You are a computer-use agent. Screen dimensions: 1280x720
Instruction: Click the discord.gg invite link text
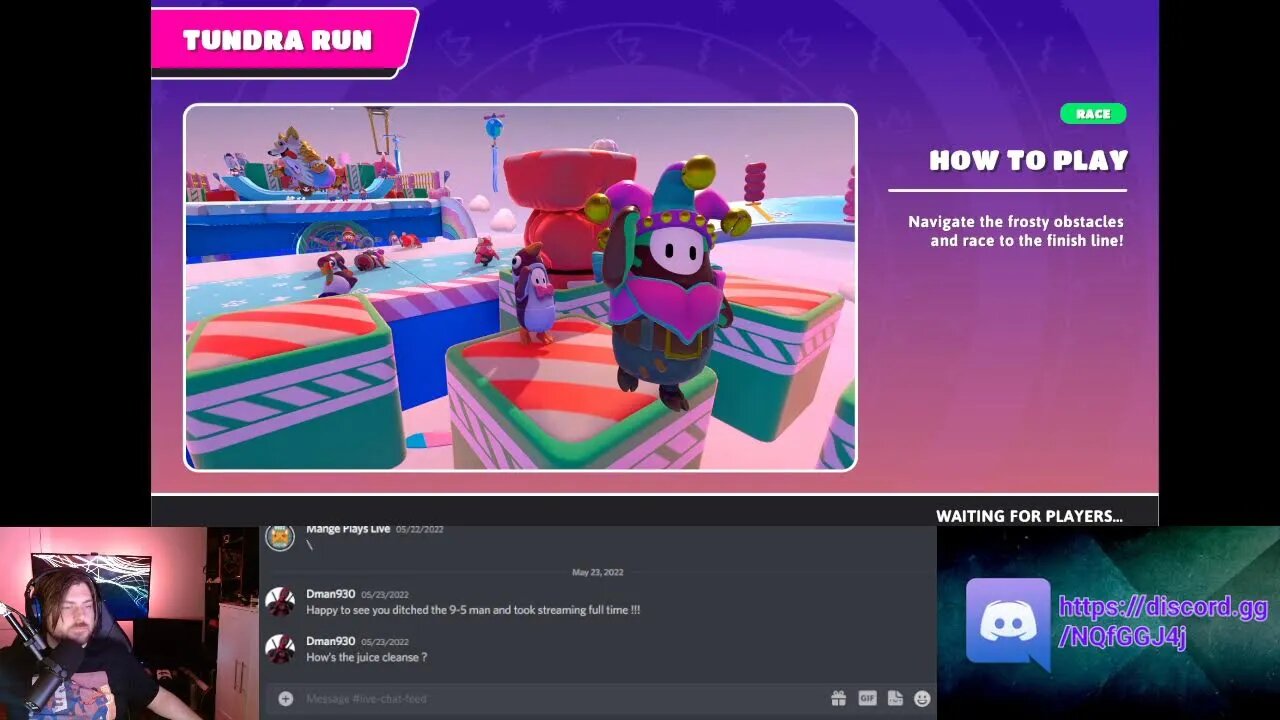(1163, 622)
